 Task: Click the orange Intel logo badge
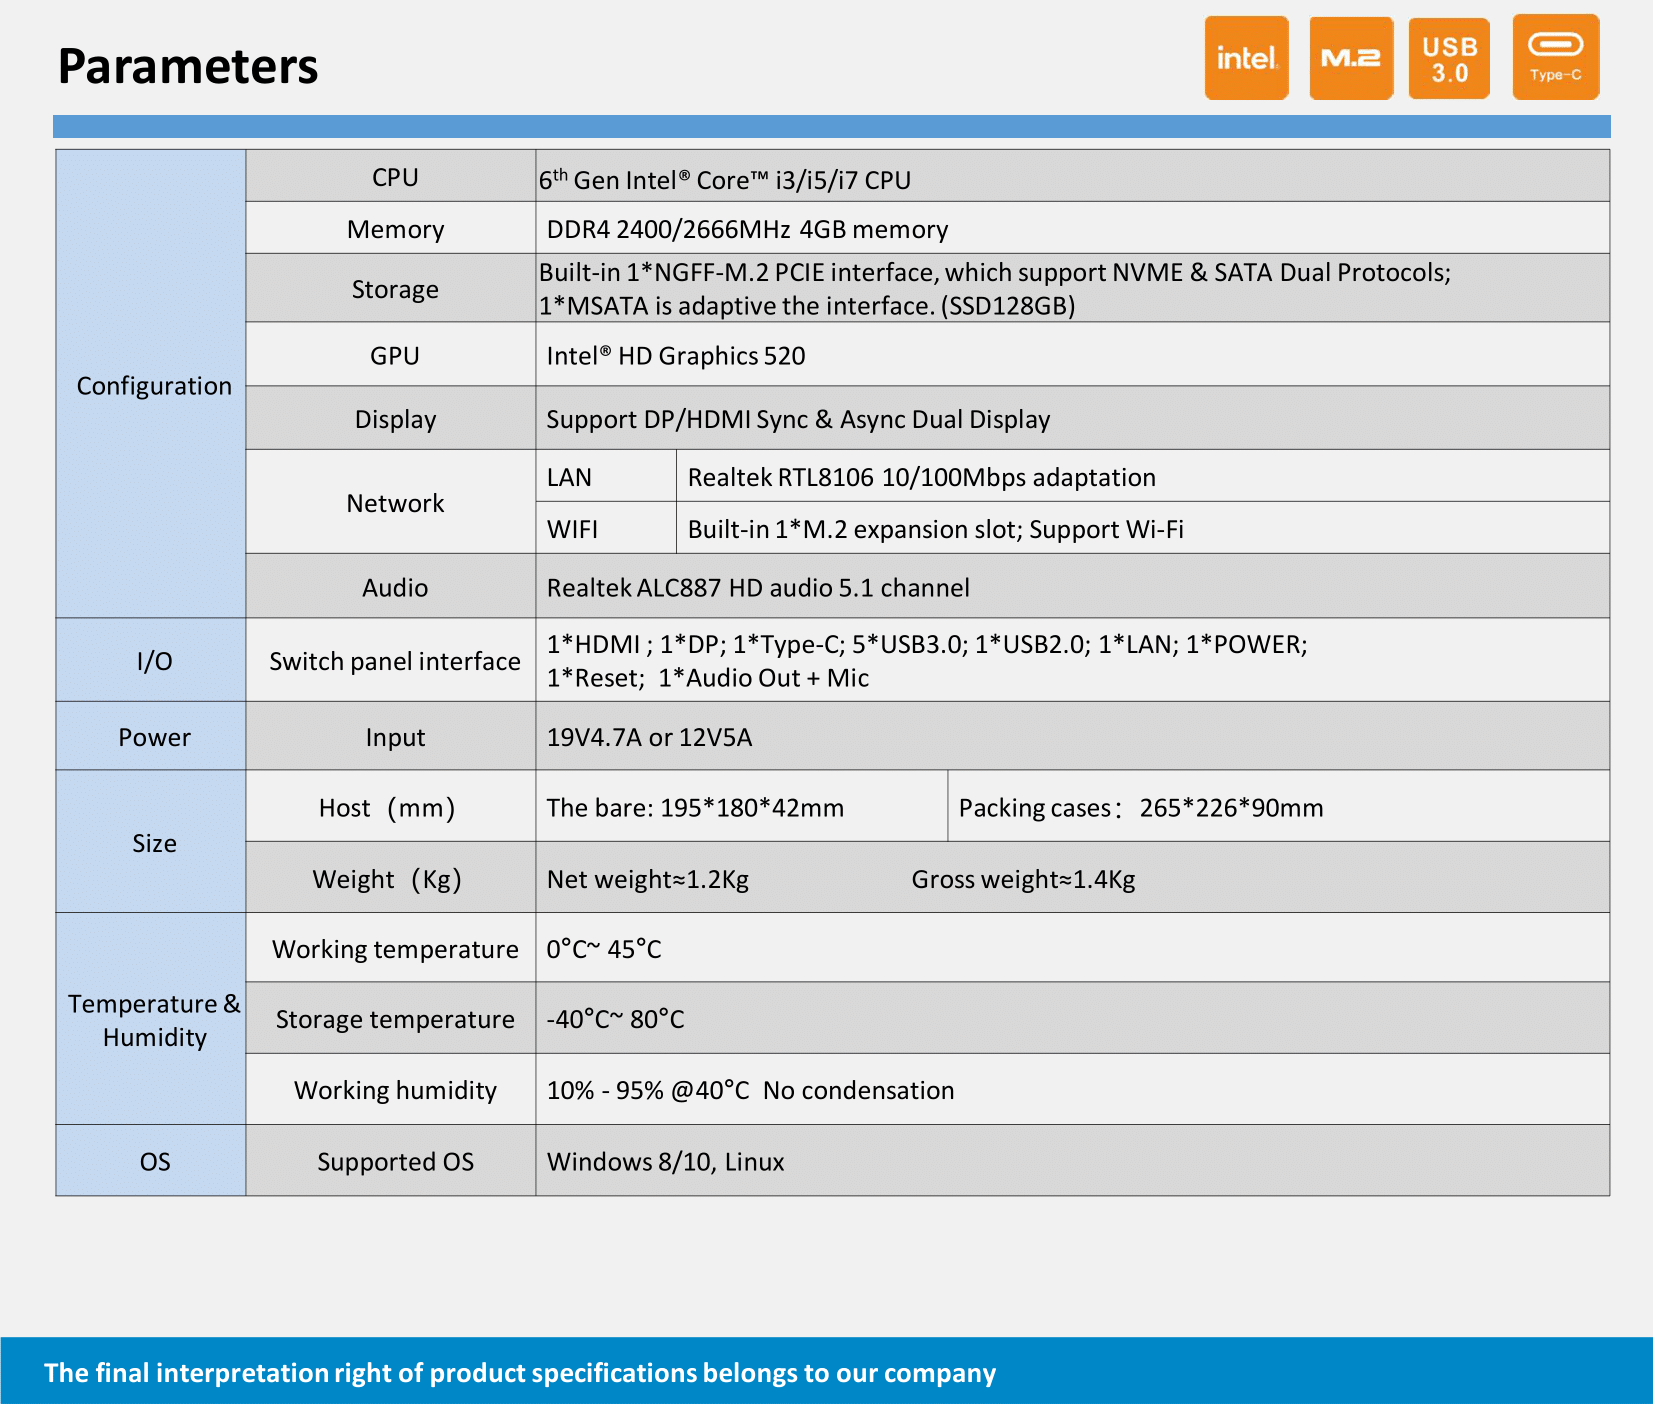1246,58
